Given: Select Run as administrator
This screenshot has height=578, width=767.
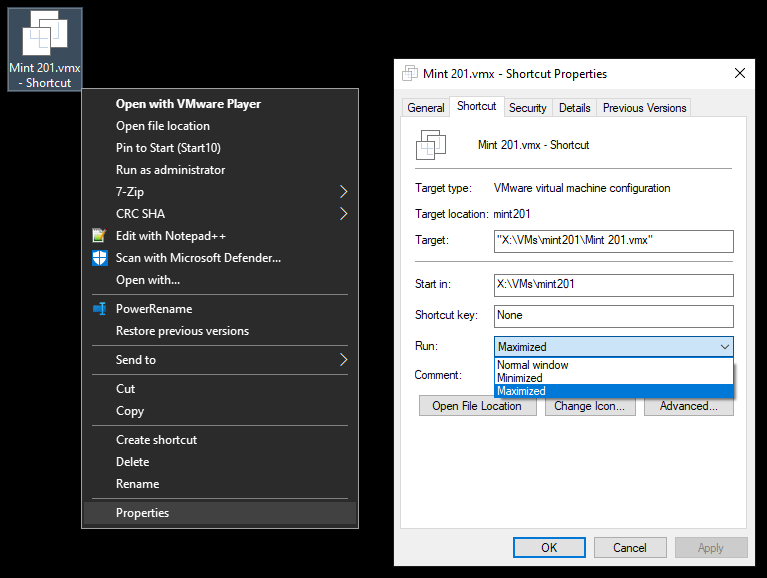Looking at the screenshot, I should [x=220, y=170].
